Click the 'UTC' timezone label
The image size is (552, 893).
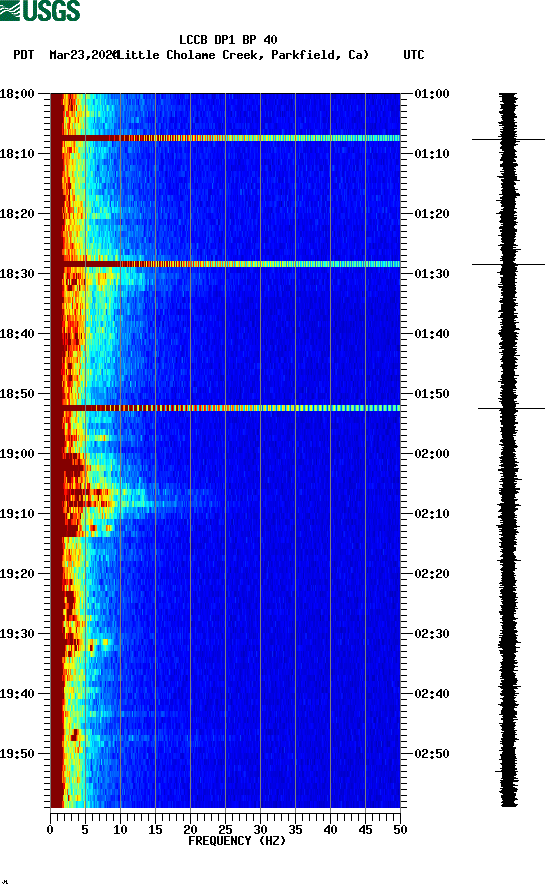(414, 55)
